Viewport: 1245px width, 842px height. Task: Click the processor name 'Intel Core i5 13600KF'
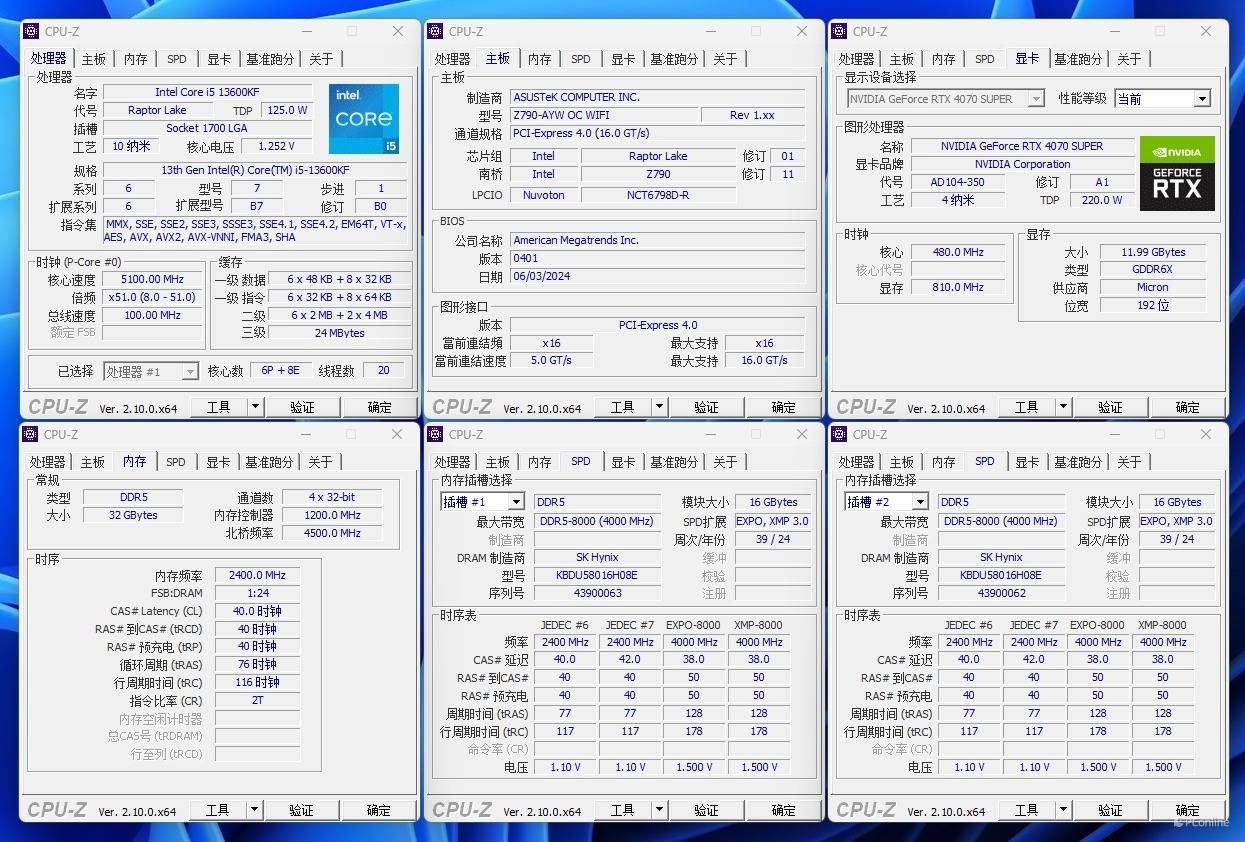207,92
